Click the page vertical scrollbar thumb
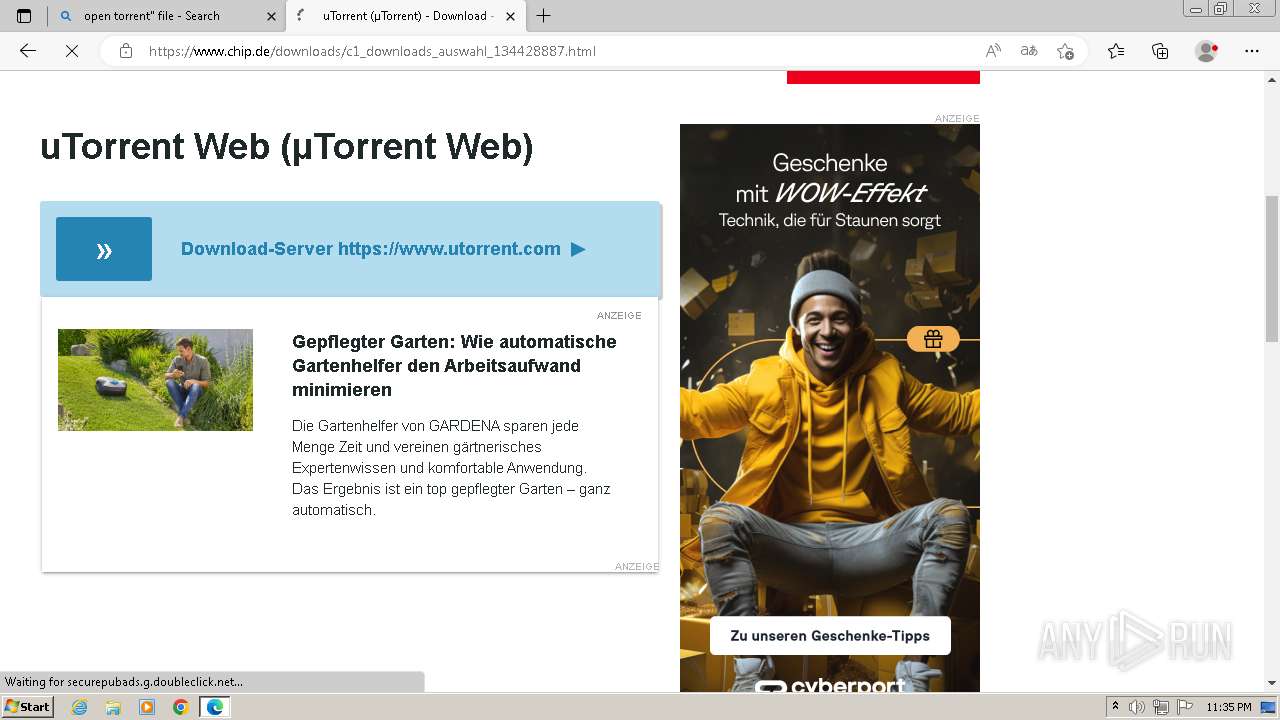Image resolution: width=1280 pixels, height=720 pixels. (x=1272, y=269)
